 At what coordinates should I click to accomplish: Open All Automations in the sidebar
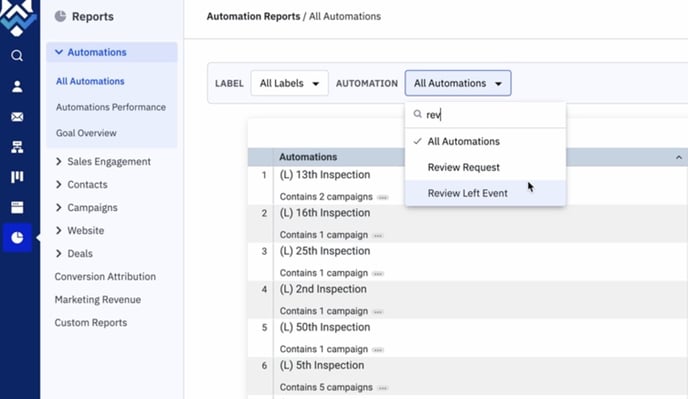(90, 81)
